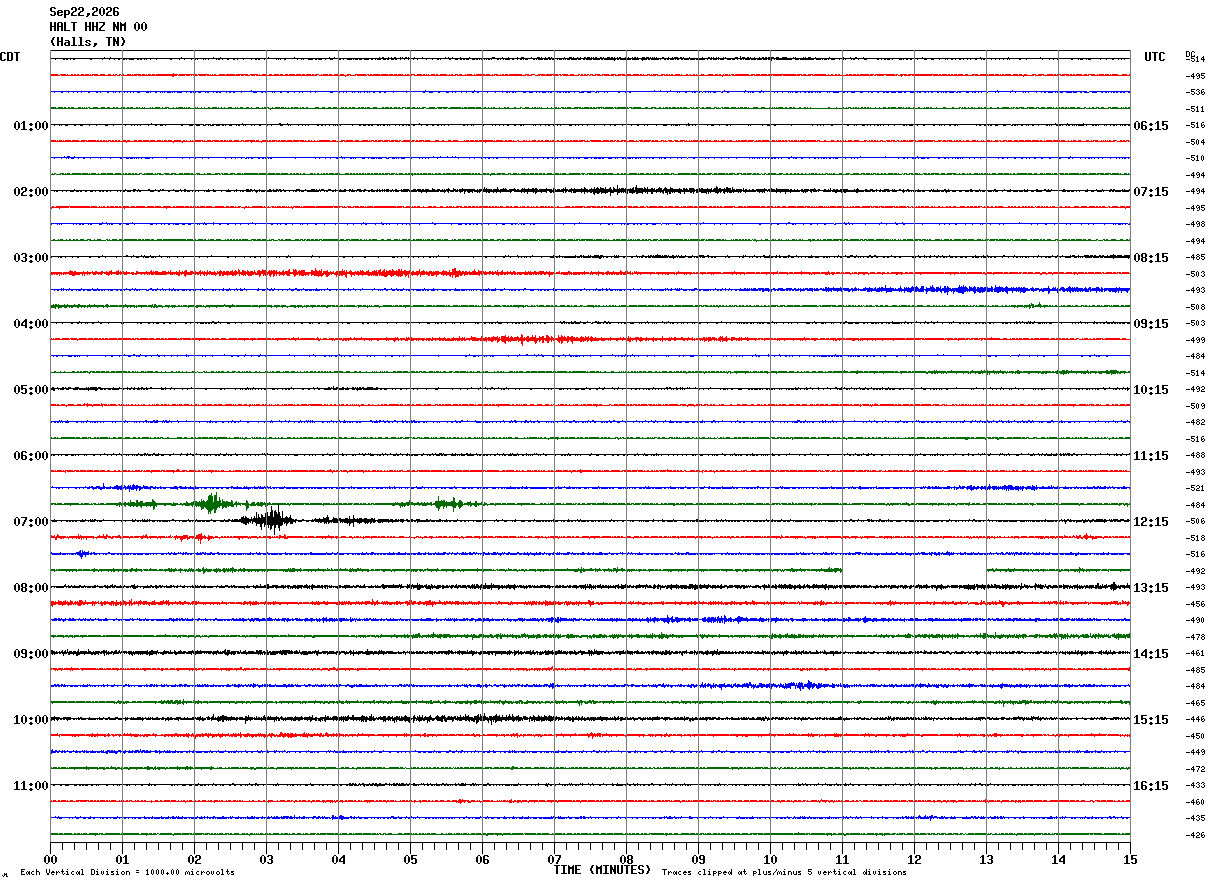Click the minute 15 label on the time axis
1210x886 pixels.
tap(1129, 859)
